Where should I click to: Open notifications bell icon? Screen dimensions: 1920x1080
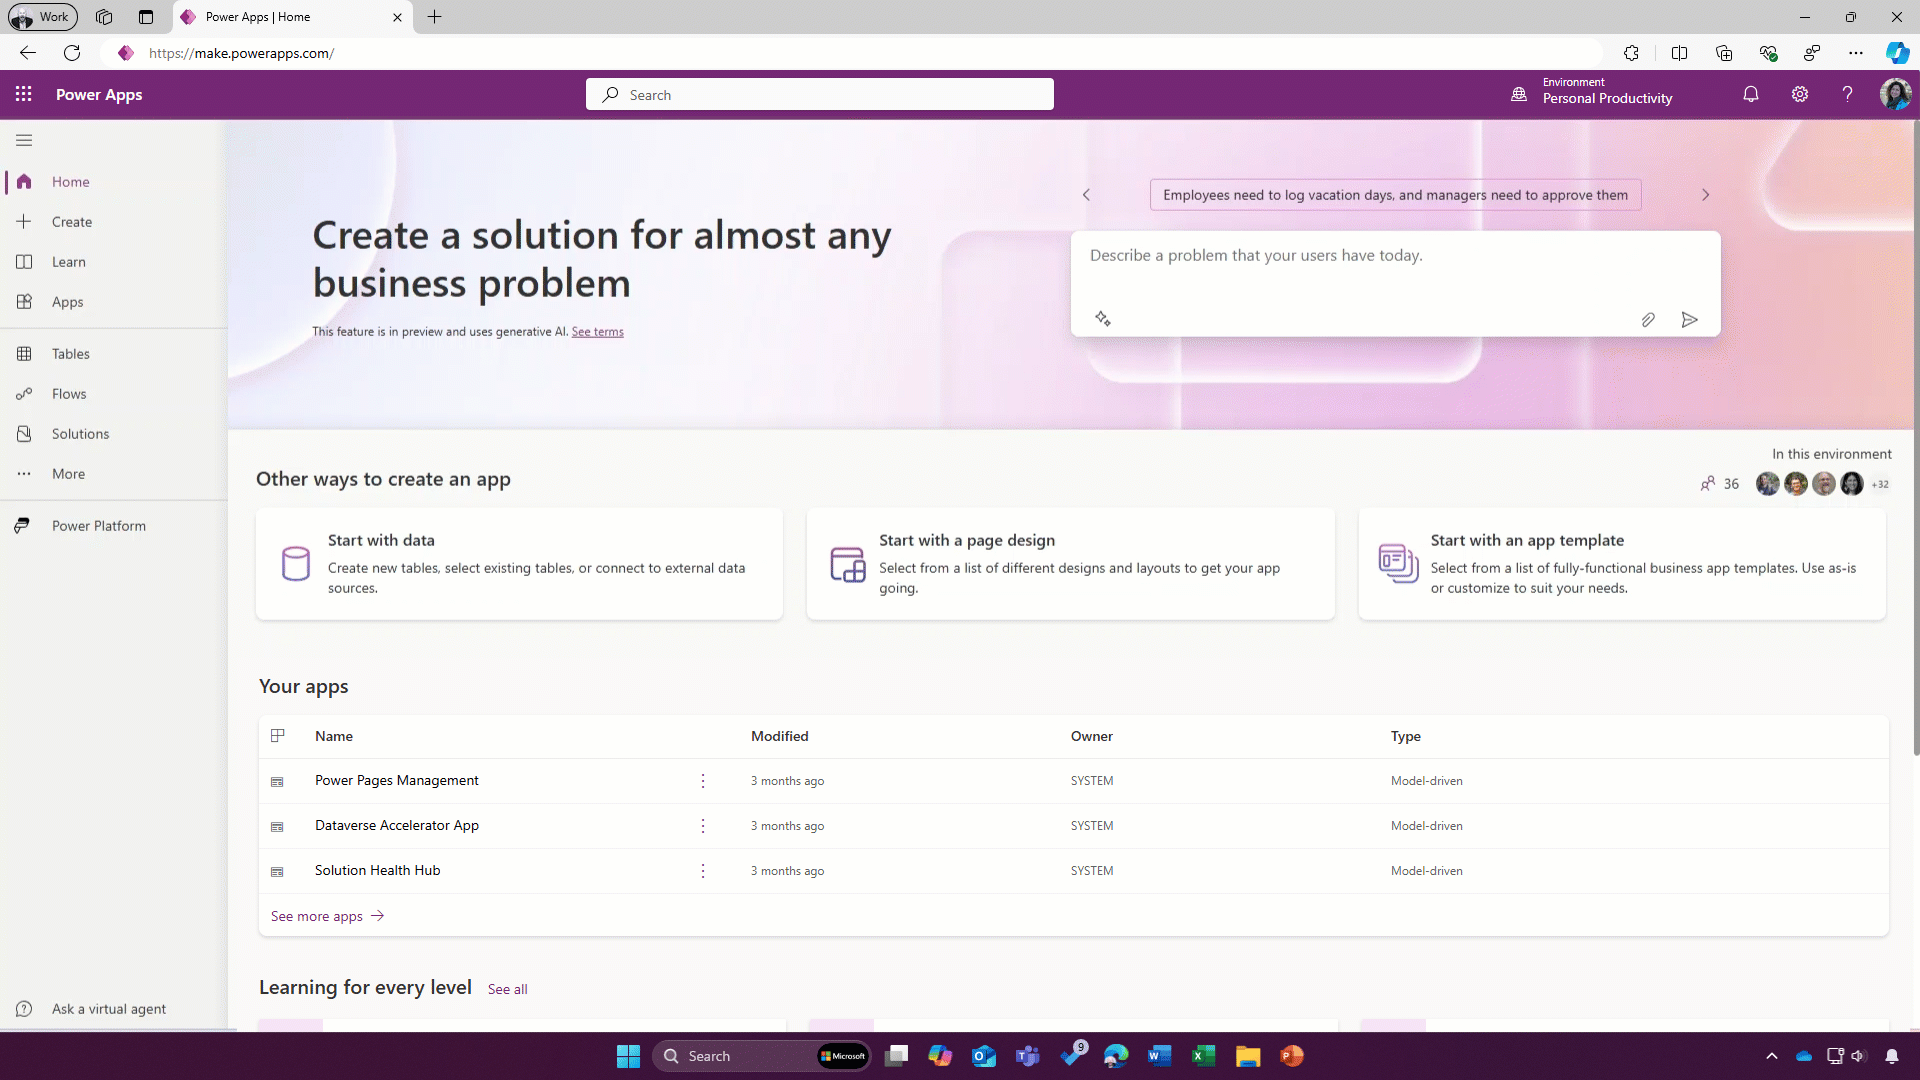pyautogui.click(x=1750, y=94)
